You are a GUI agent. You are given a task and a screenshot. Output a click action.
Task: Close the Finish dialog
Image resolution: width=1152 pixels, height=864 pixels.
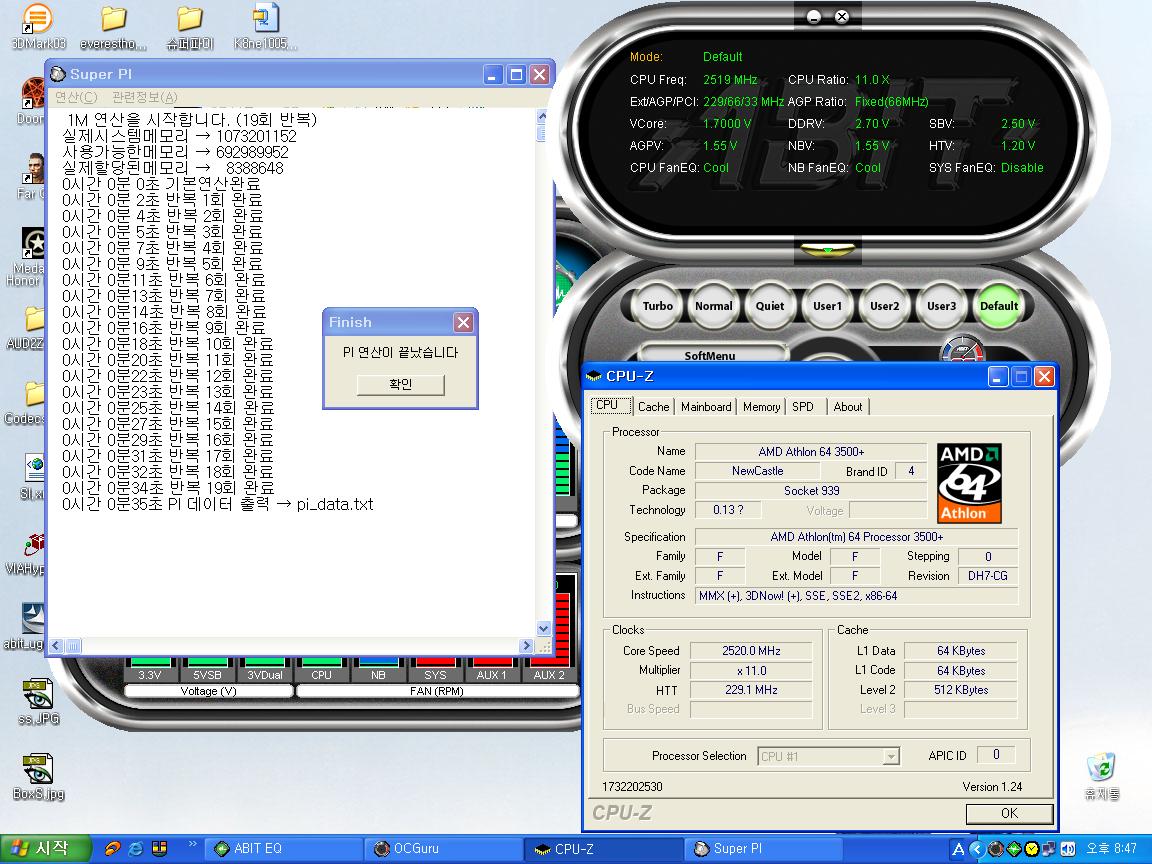tap(464, 323)
